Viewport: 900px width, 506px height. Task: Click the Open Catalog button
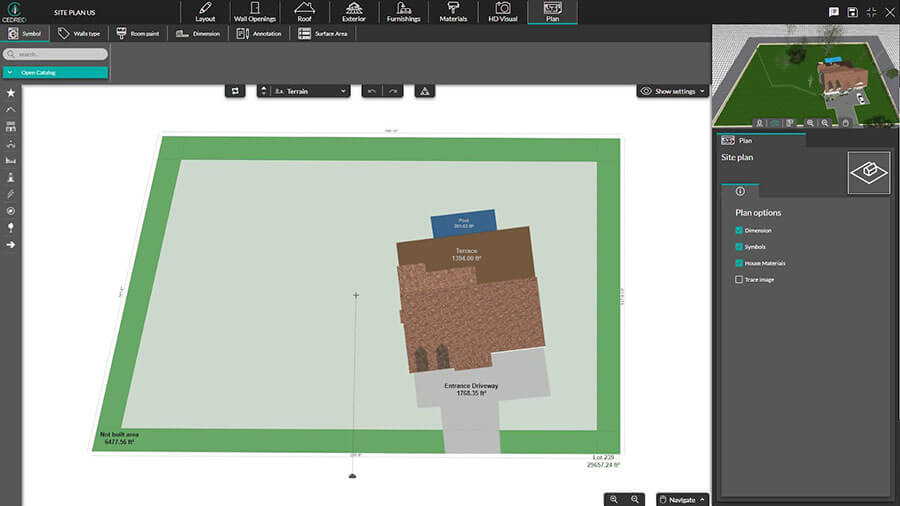click(x=55, y=73)
